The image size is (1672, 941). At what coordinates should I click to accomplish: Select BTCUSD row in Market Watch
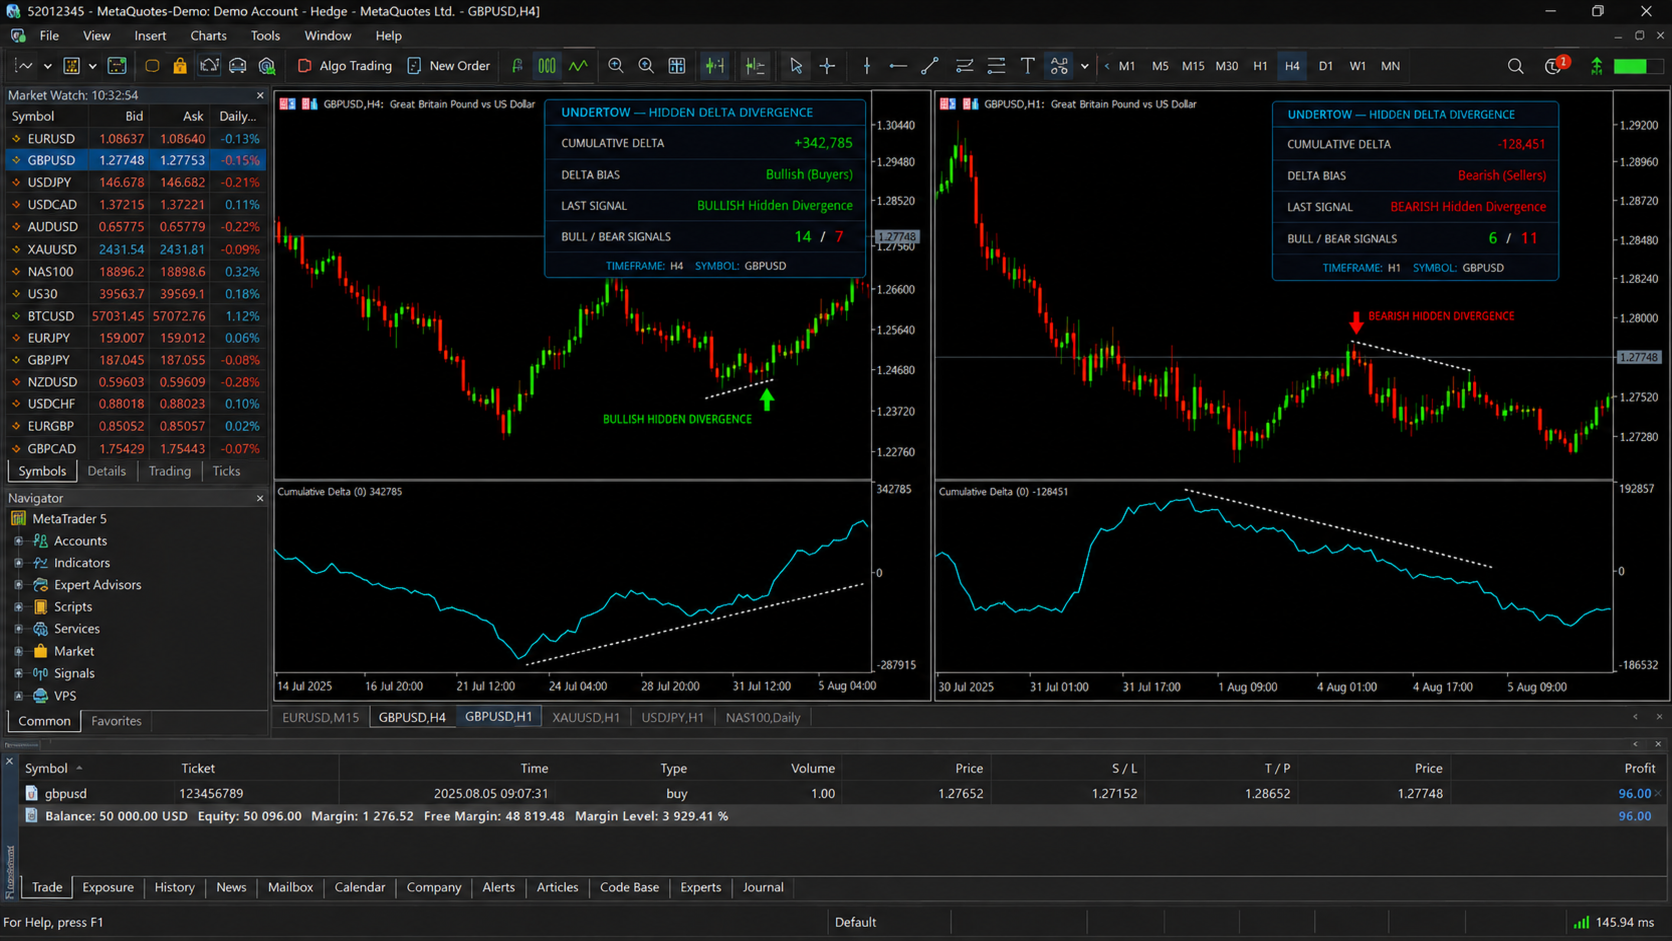tap(135, 316)
